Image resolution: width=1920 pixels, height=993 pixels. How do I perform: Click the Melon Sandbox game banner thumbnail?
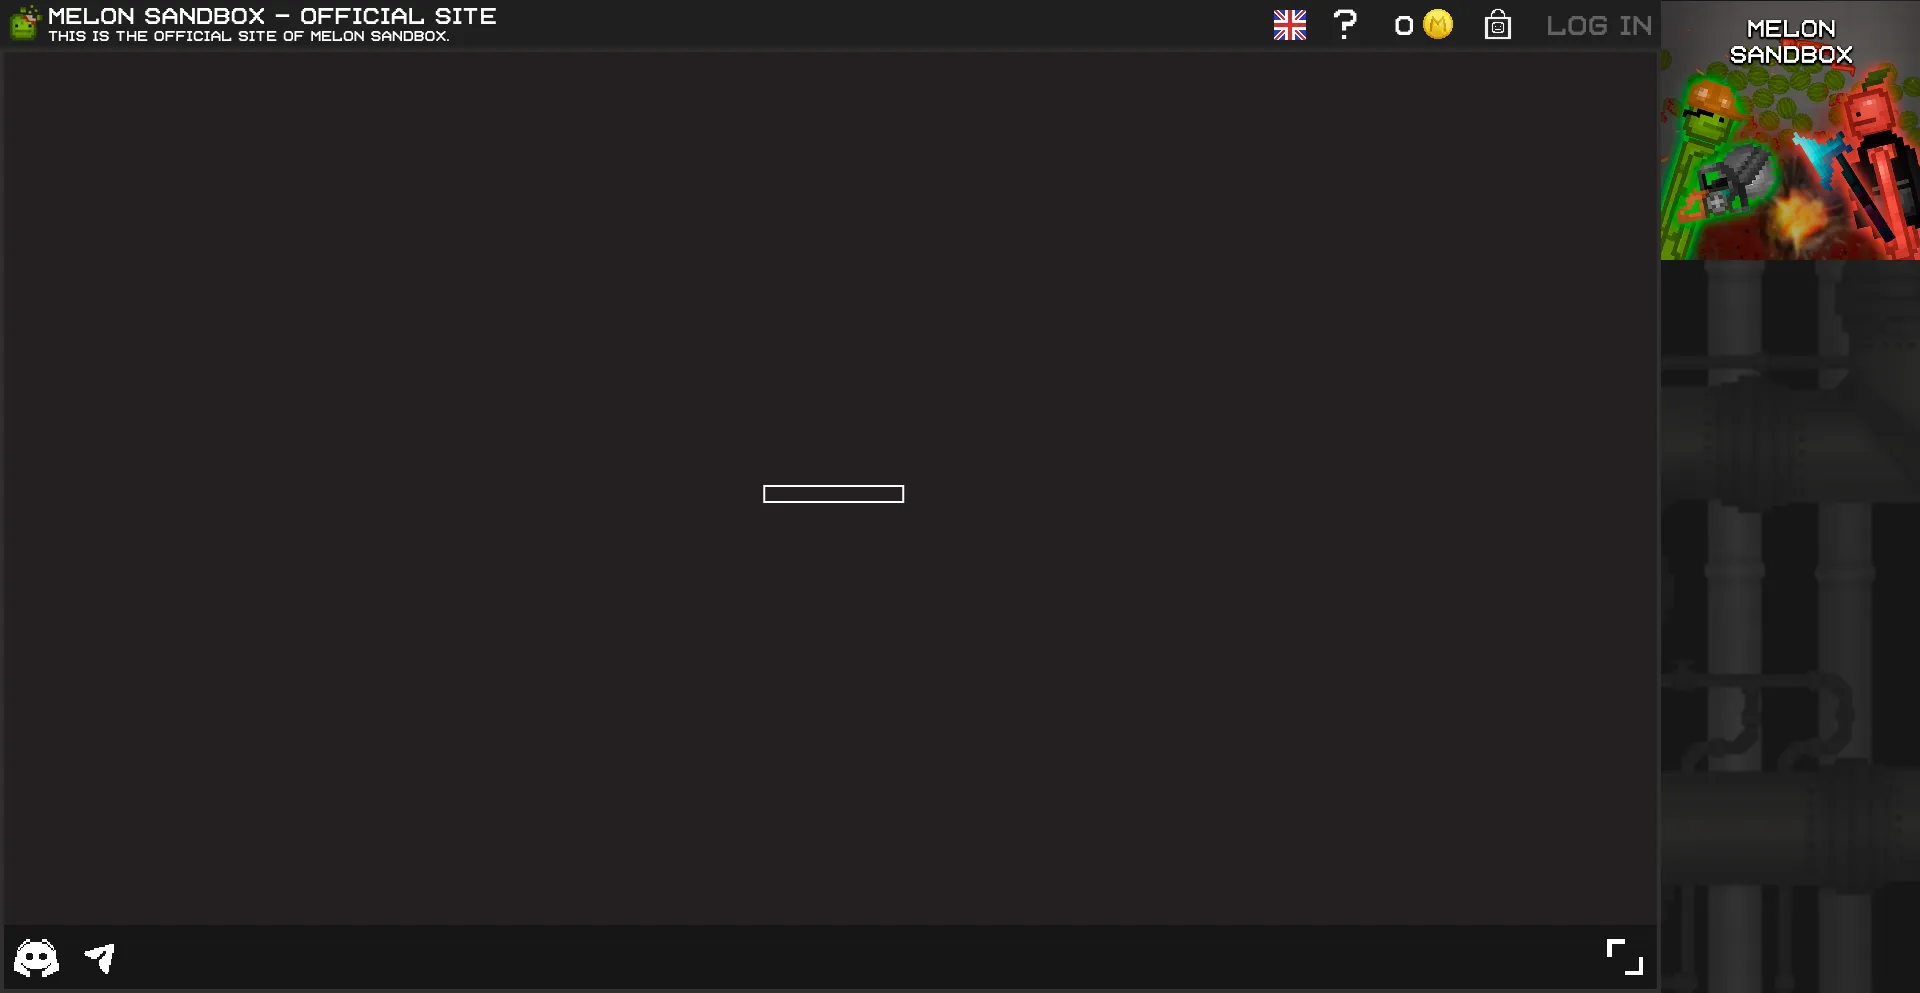1790,130
